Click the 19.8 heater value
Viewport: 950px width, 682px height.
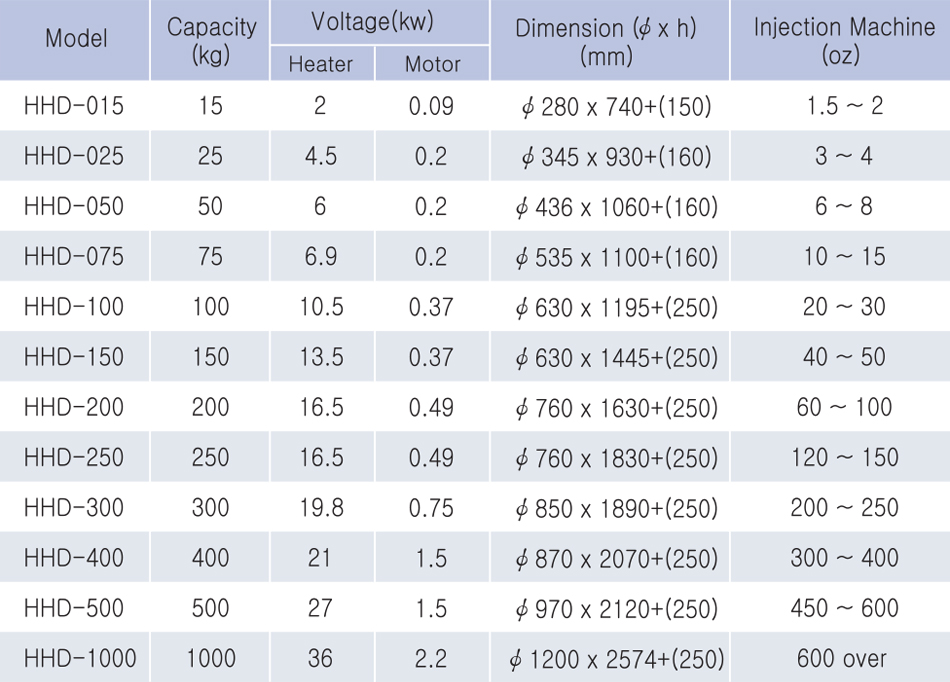coord(321,508)
